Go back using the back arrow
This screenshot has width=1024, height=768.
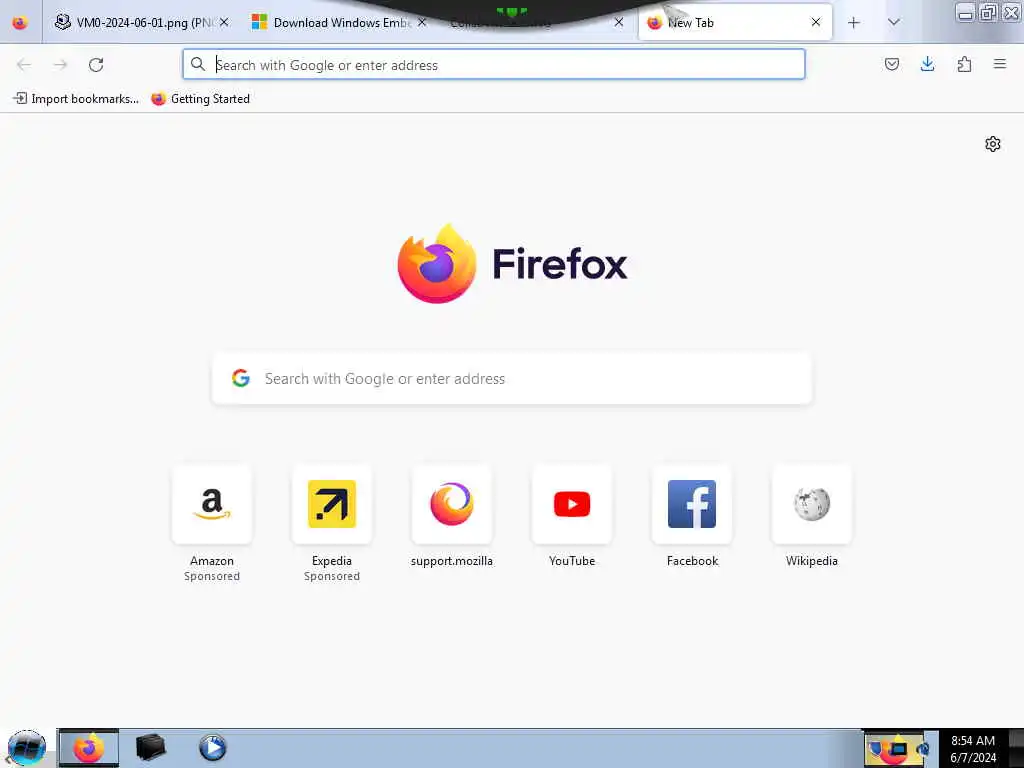tap(24, 65)
